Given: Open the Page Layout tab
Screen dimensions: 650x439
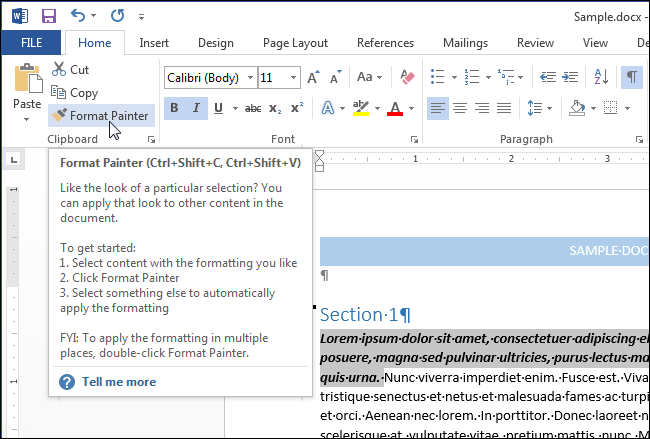Looking at the screenshot, I should 295,43.
